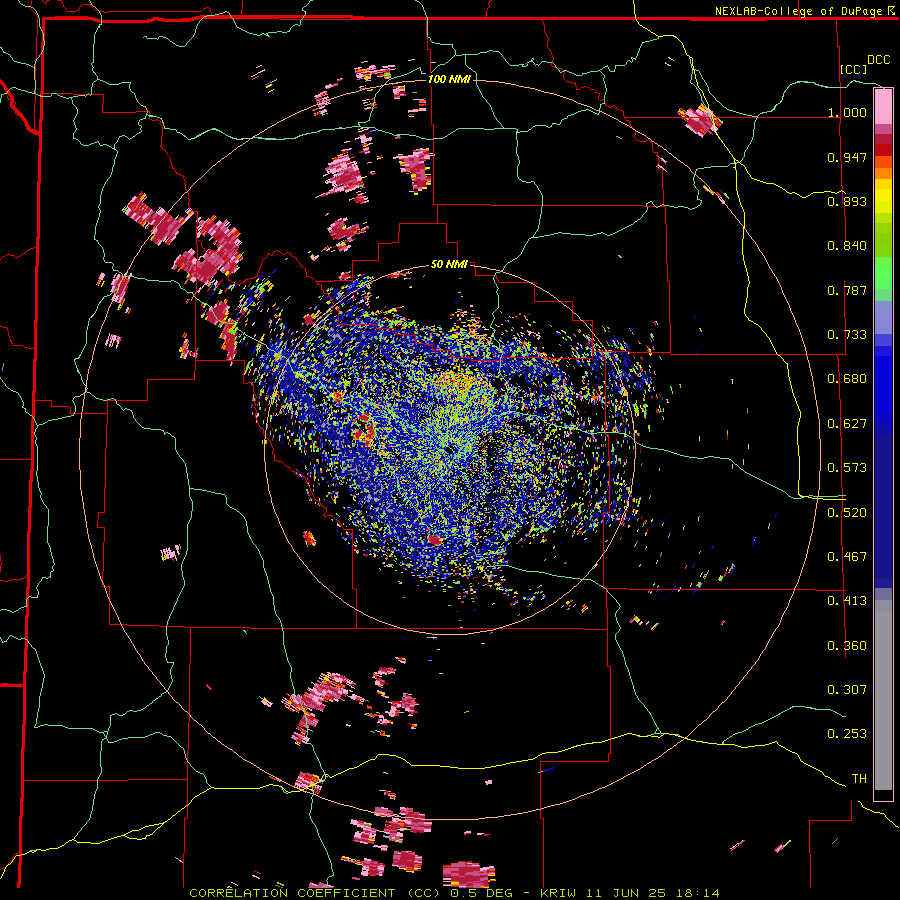Select the 0.360 legend value
The image size is (900, 900).
tap(847, 646)
